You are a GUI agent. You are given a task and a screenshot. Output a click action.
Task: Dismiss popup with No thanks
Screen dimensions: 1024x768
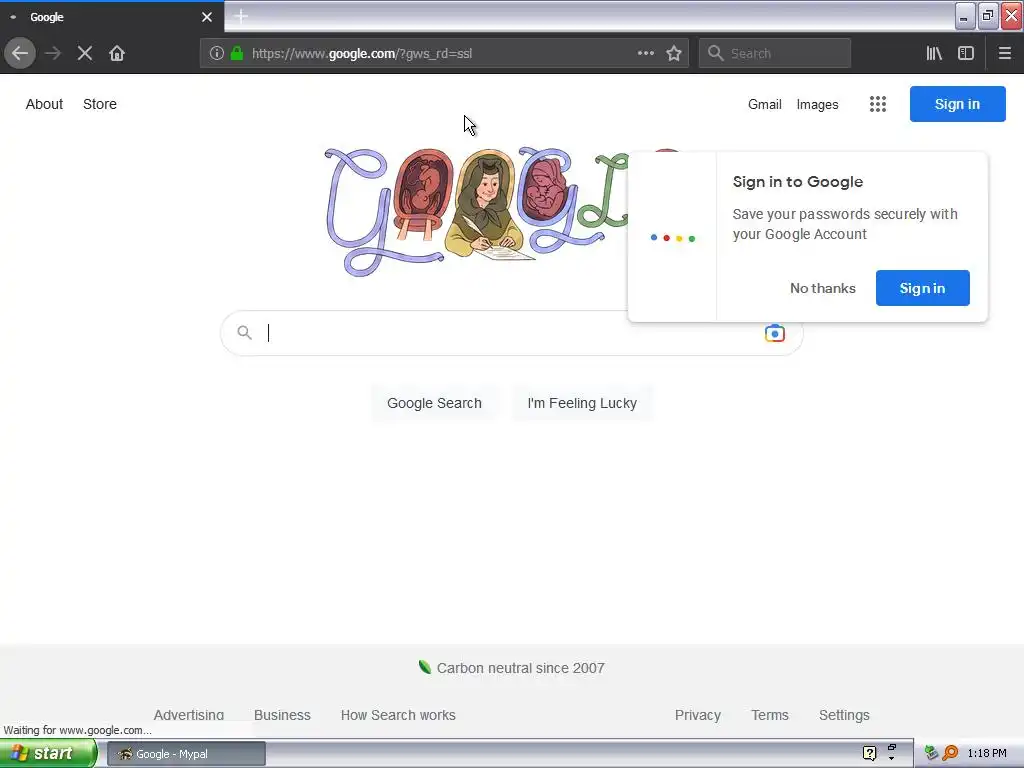coord(823,288)
